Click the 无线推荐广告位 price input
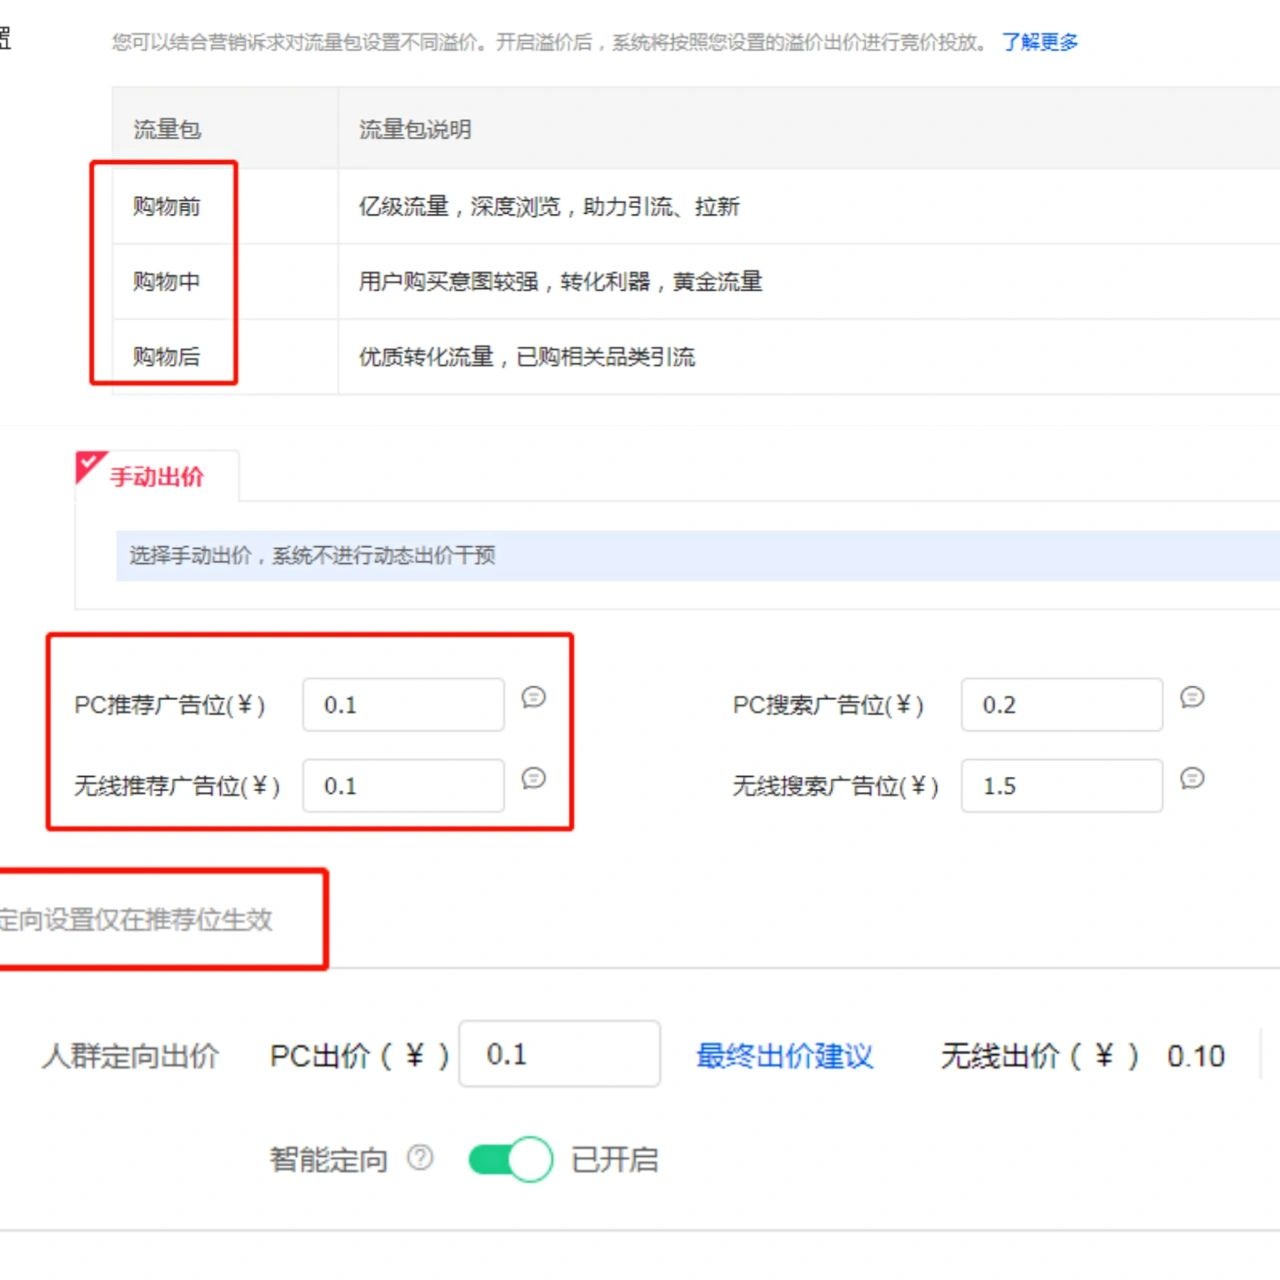Screen dimensions: 1280x1280 pyautogui.click(x=403, y=786)
